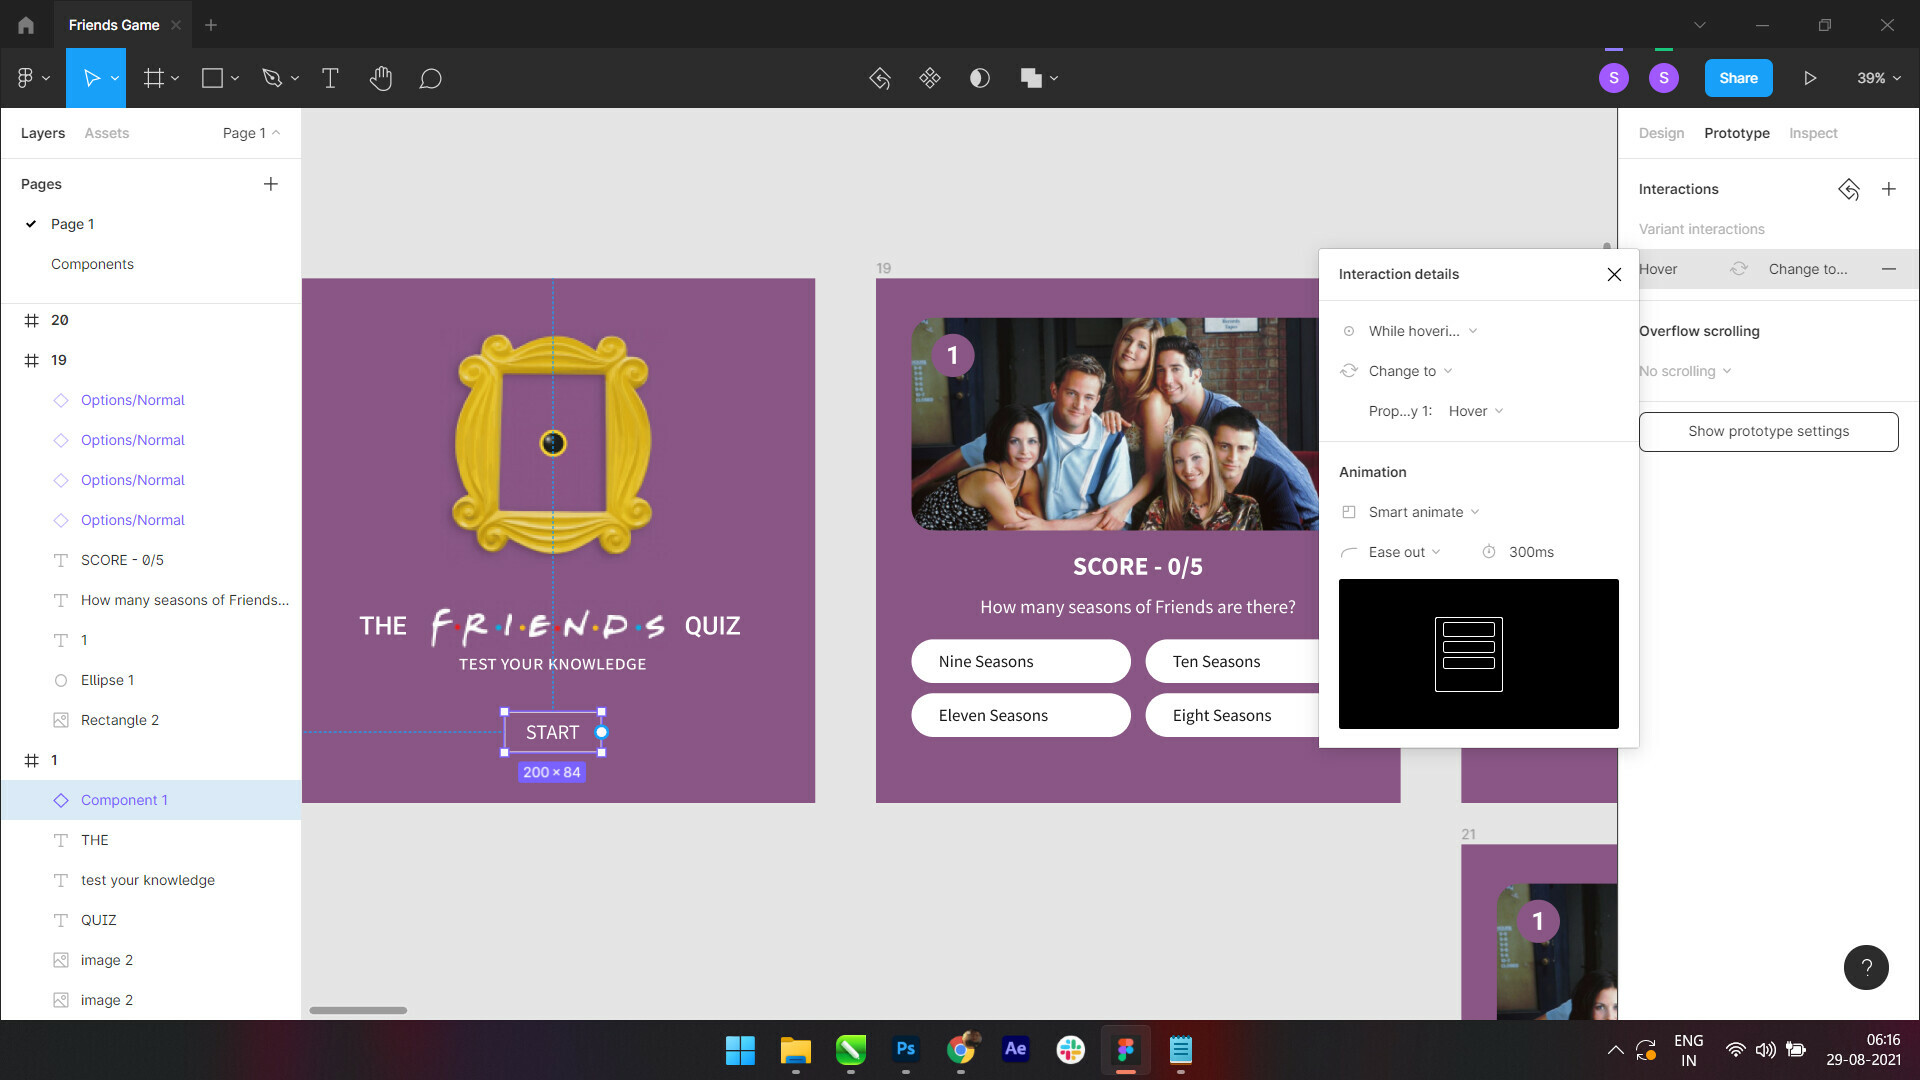Image resolution: width=1920 pixels, height=1080 pixels.
Task: Click the canvas horizontal scrollbar
Action: (x=358, y=1010)
